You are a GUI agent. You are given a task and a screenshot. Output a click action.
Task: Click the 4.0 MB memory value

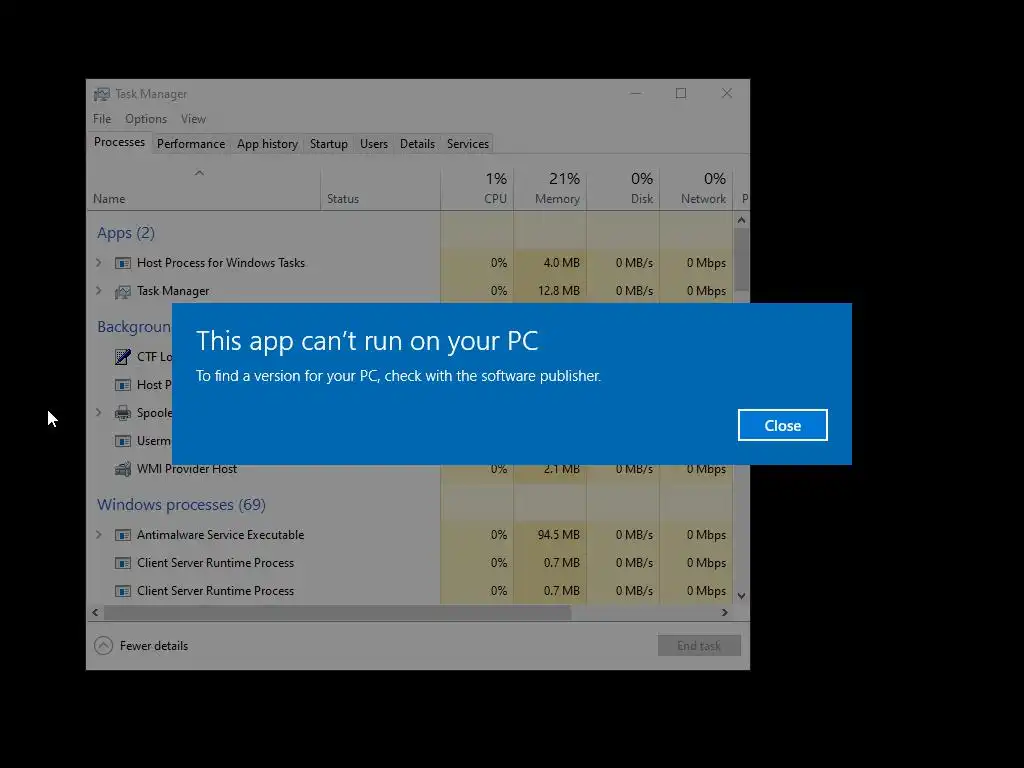click(562, 263)
